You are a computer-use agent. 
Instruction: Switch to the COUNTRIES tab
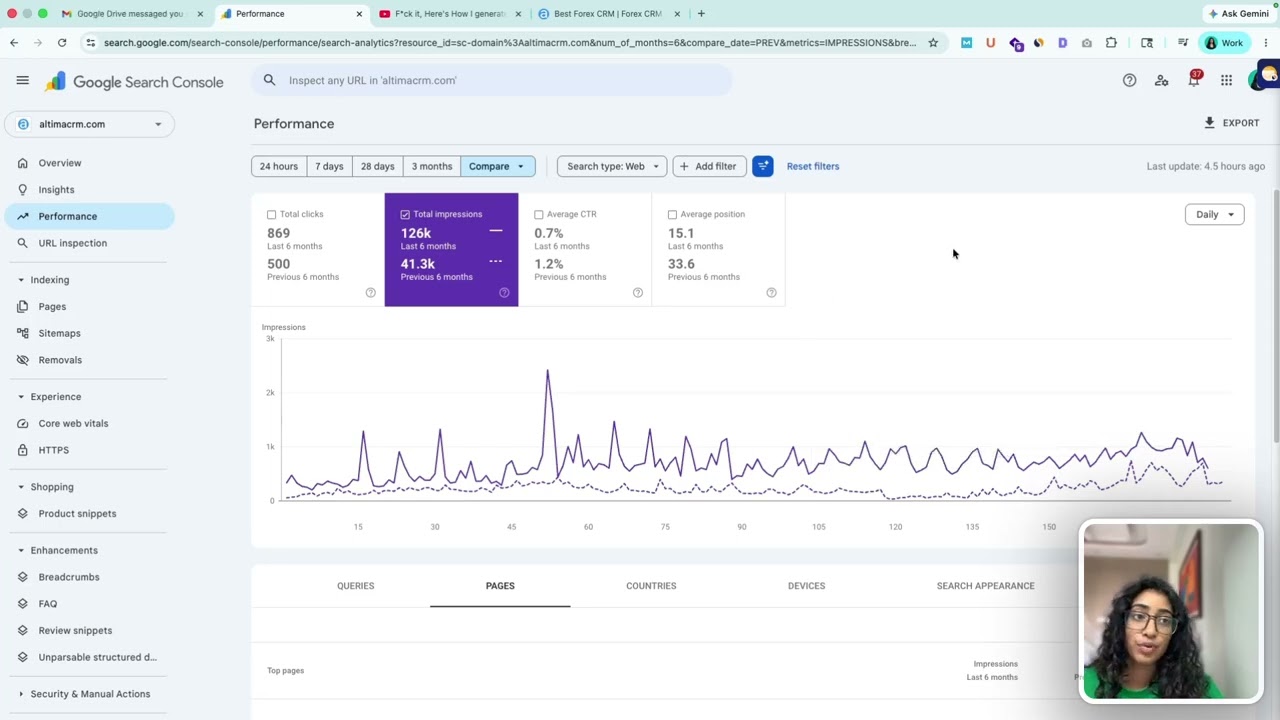[651, 586]
